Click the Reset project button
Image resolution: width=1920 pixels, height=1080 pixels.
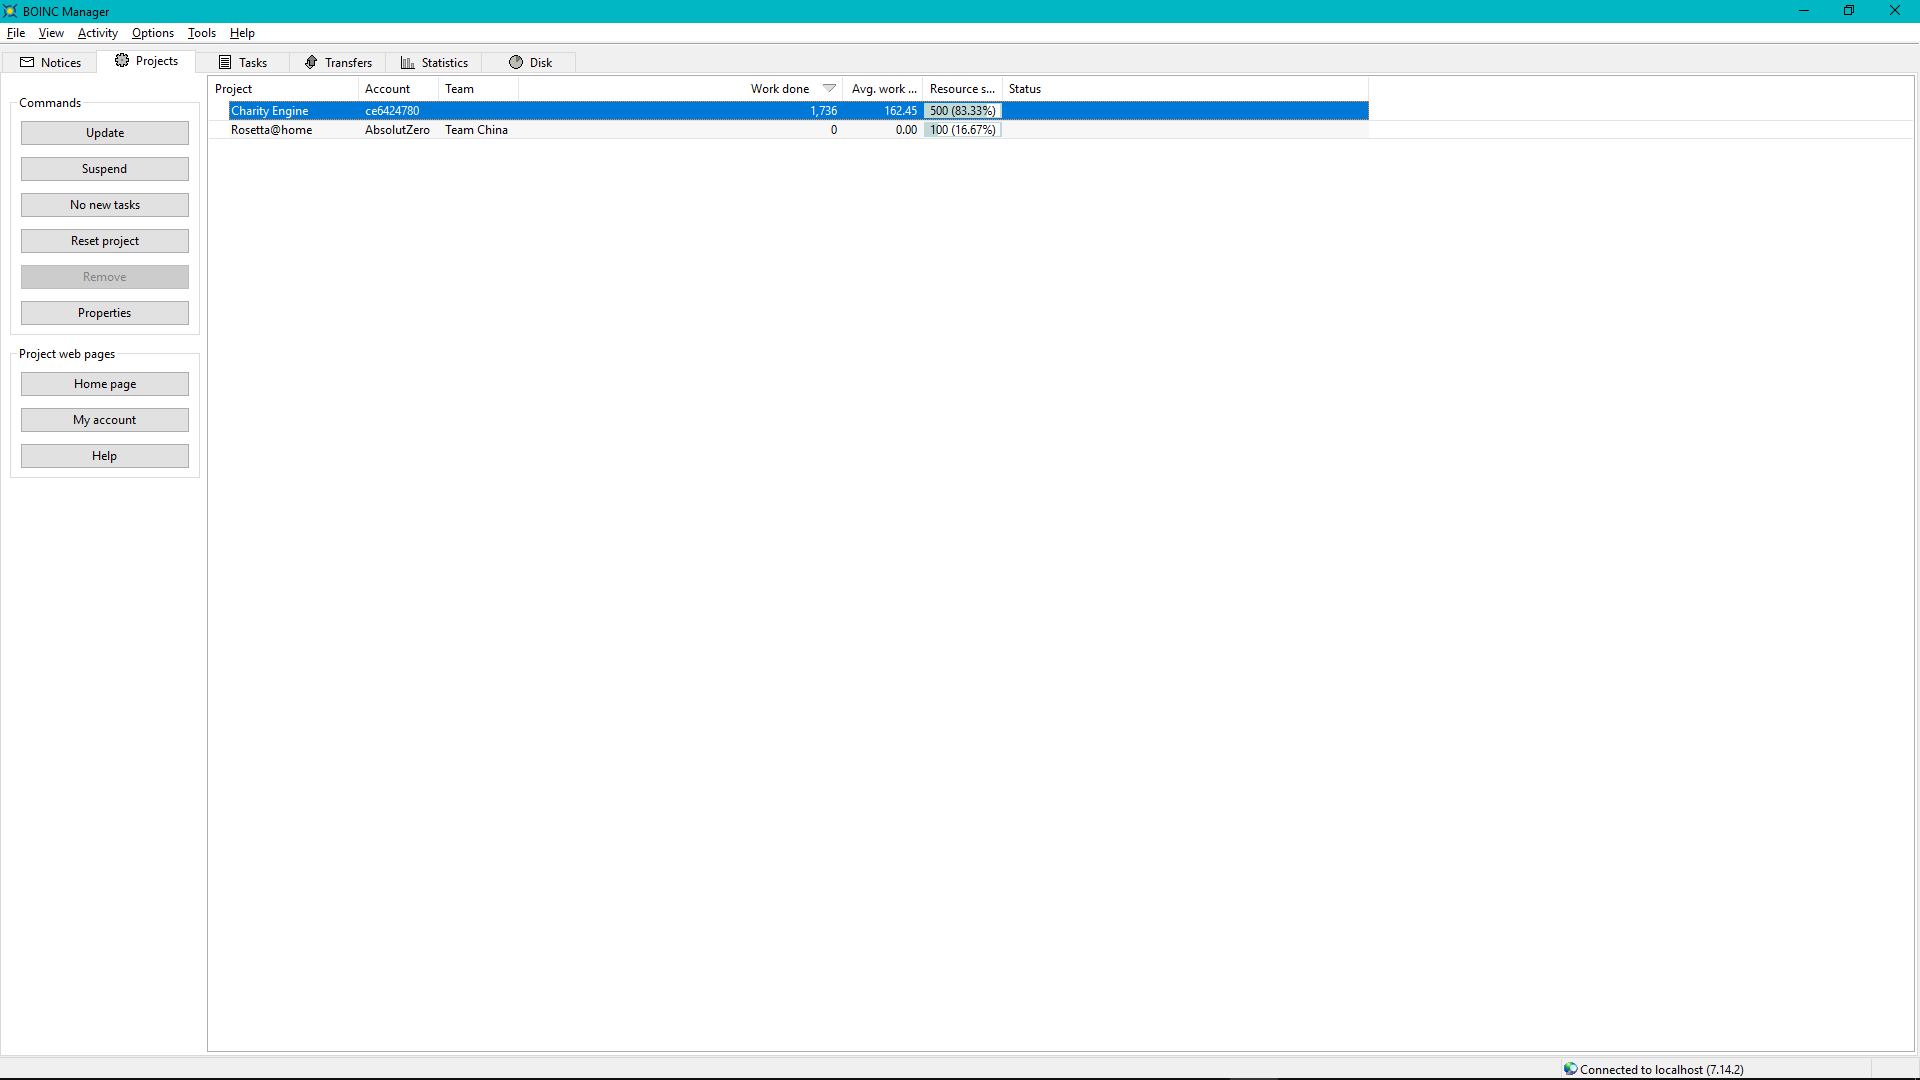pyautogui.click(x=105, y=241)
